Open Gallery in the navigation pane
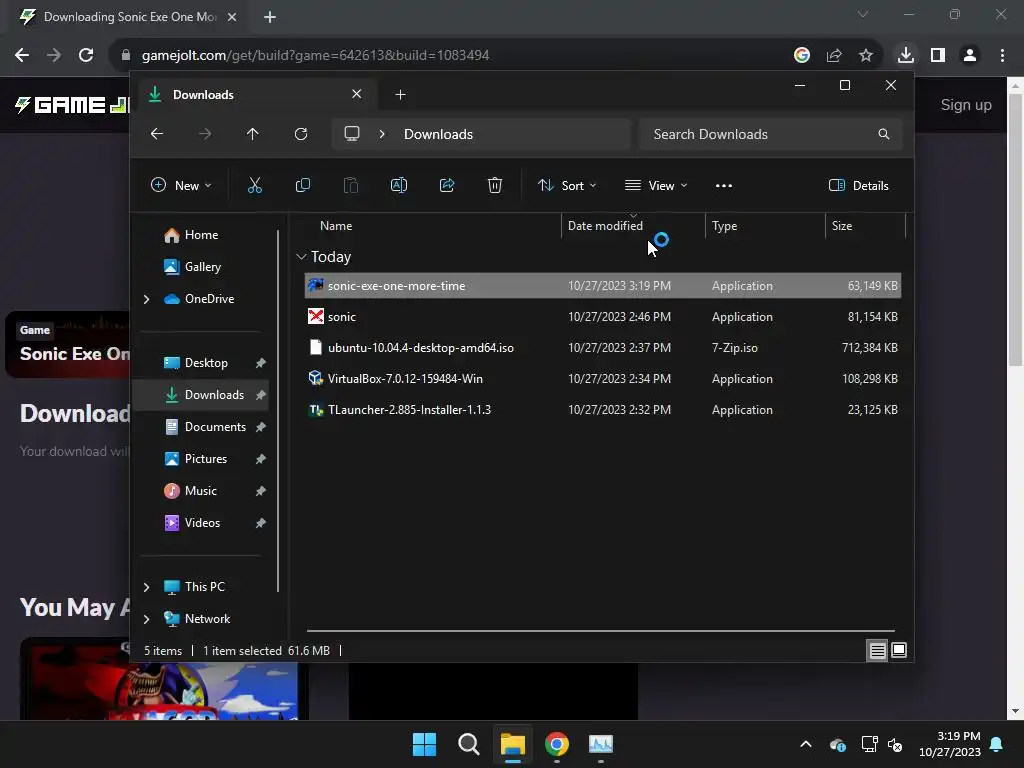The width and height of the screenshot is (1024, 768). click(x=202, y=266)
